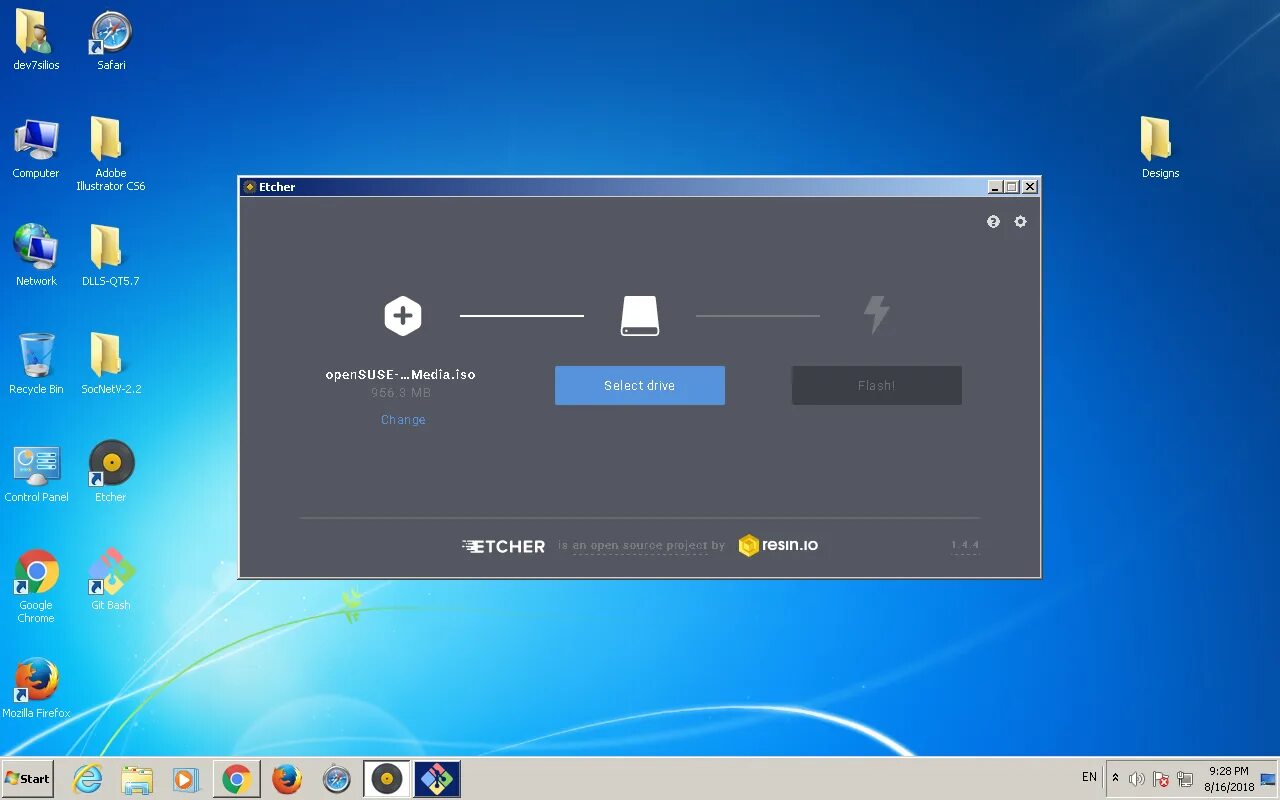1280x800 pixels.
Task: Select the Designs folder on desktop
Action: point(1160,148)
